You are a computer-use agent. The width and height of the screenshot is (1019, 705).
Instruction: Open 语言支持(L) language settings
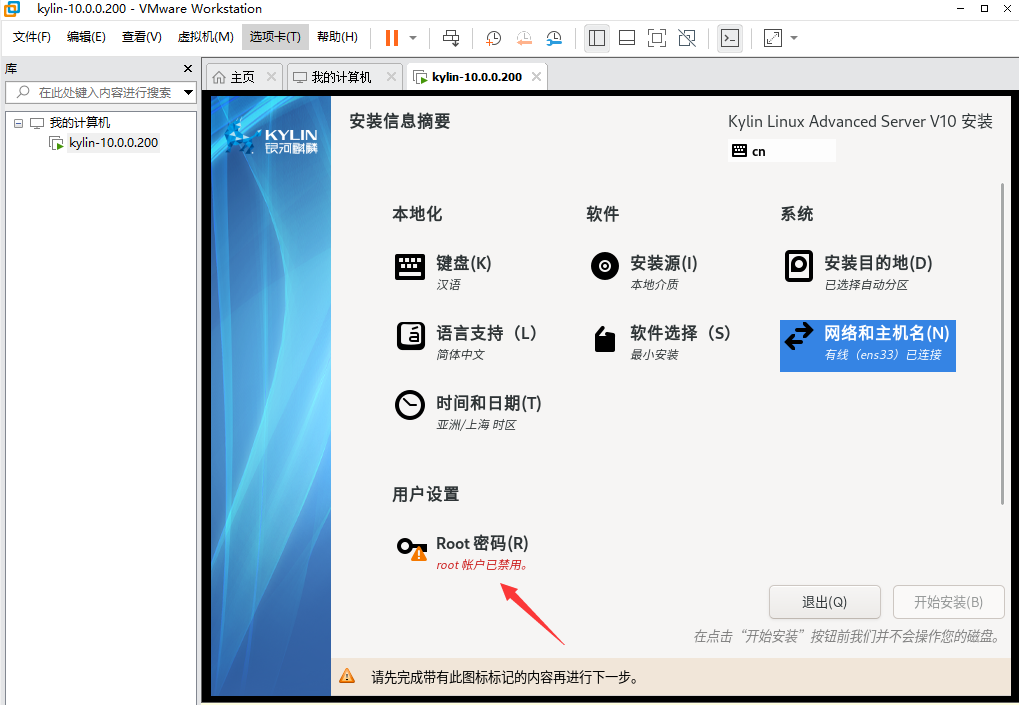point(467,342)
